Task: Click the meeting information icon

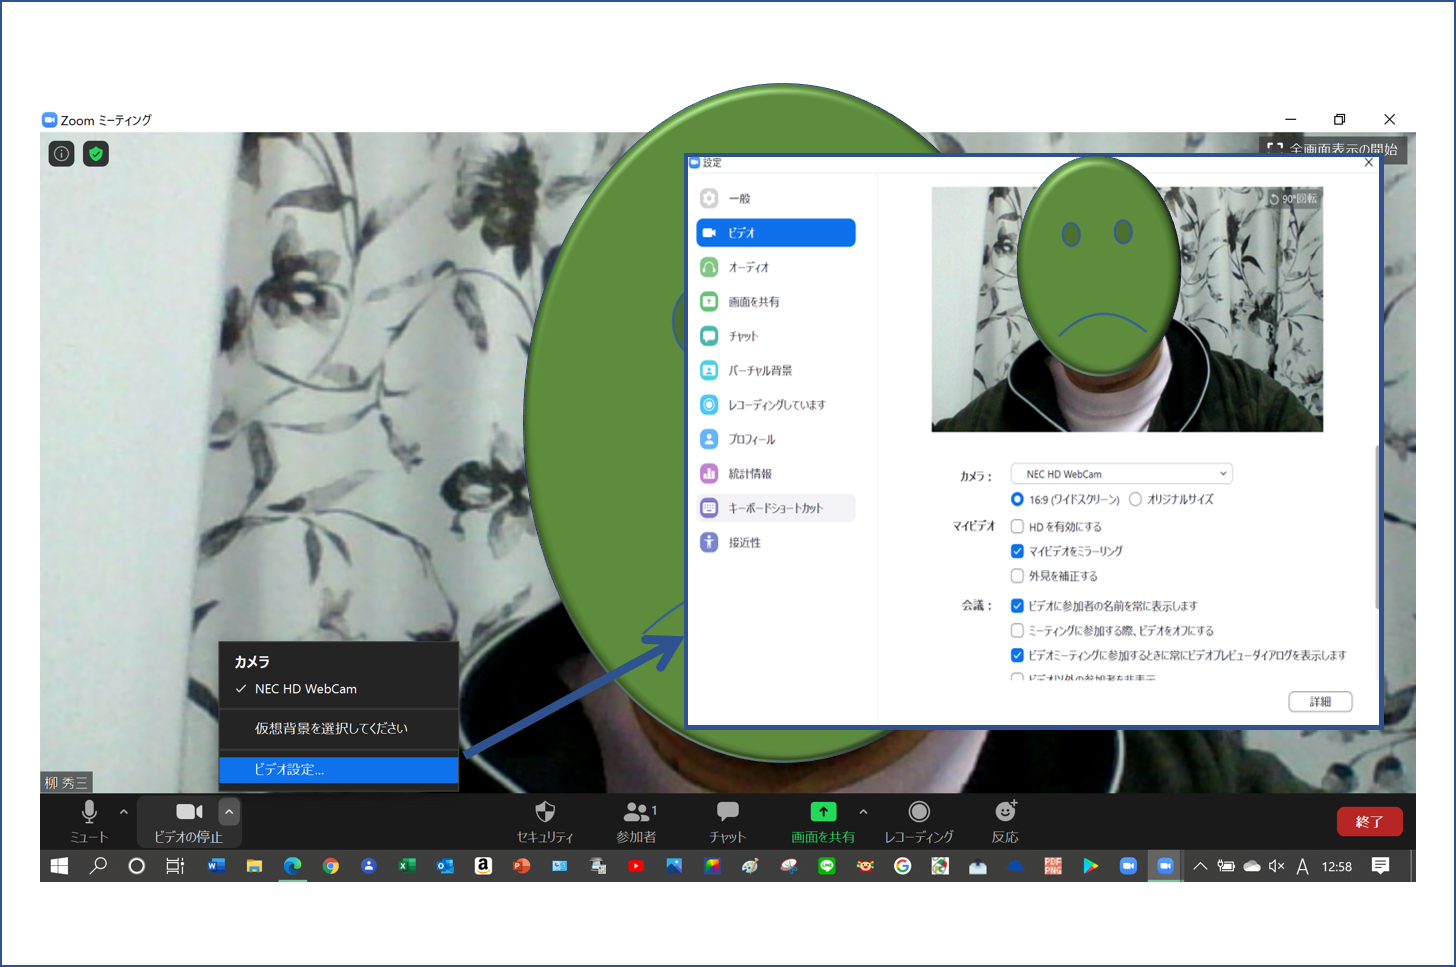Action: [x=62, y=154]
